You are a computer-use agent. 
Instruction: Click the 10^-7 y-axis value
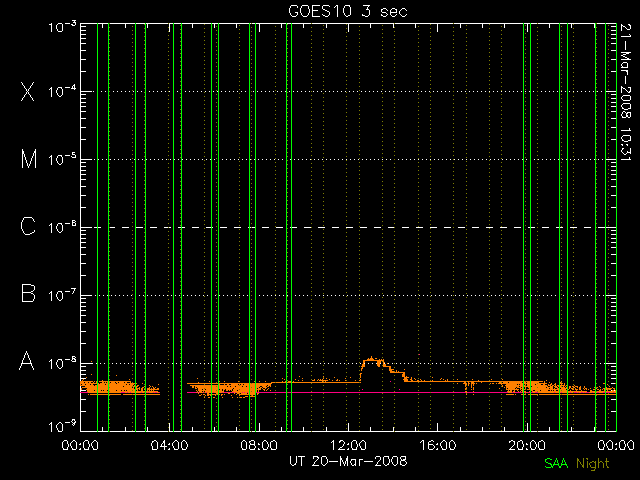62,296
